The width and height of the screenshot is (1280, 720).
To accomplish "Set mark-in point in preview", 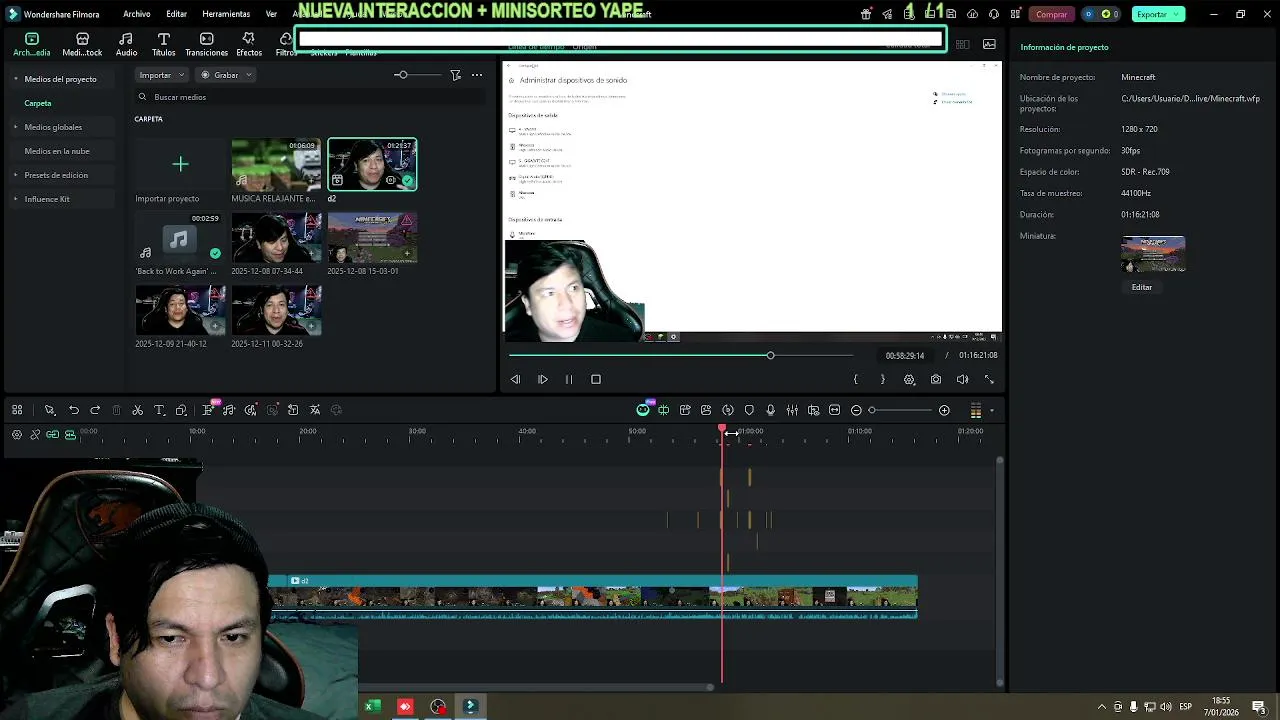I will [x=855, y=380].
